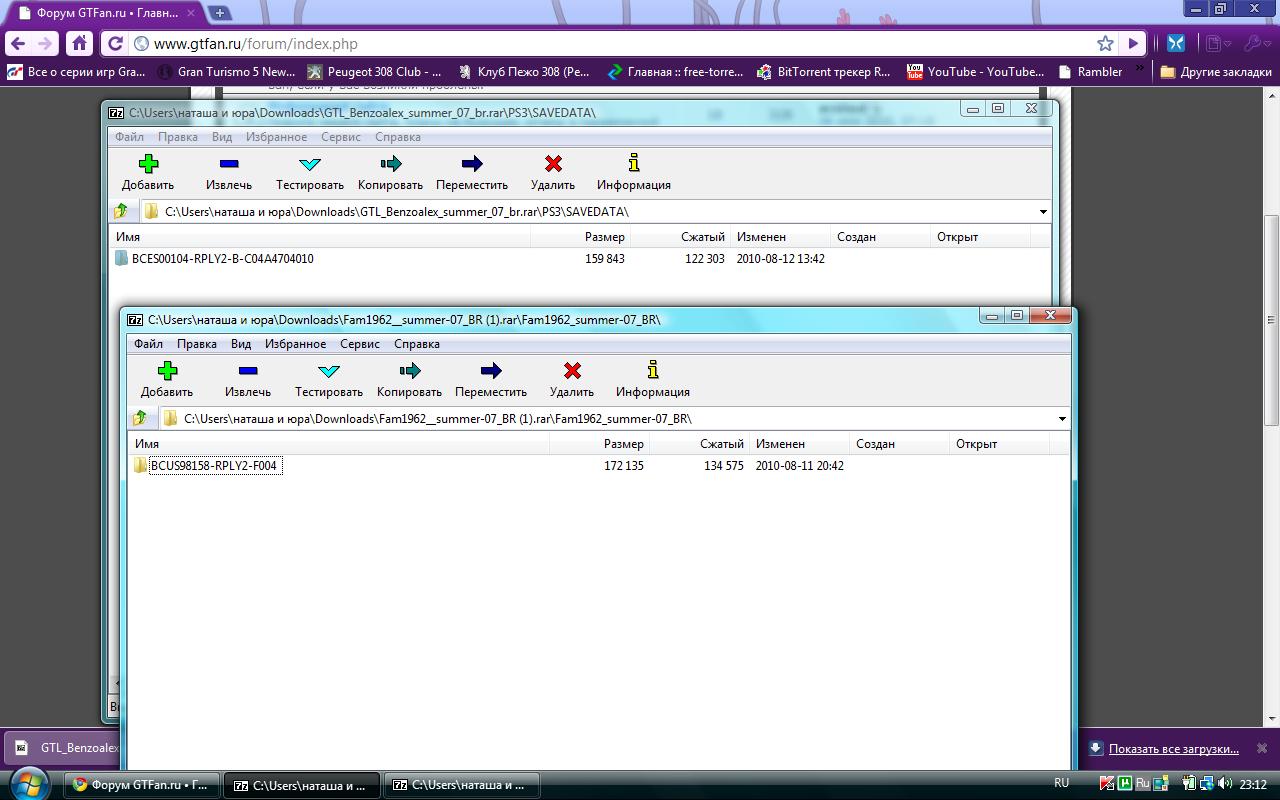Go up one folder in front 7-Zip window
The height and width of the screenshot is (800, 1280).
[x=140, y=418]
